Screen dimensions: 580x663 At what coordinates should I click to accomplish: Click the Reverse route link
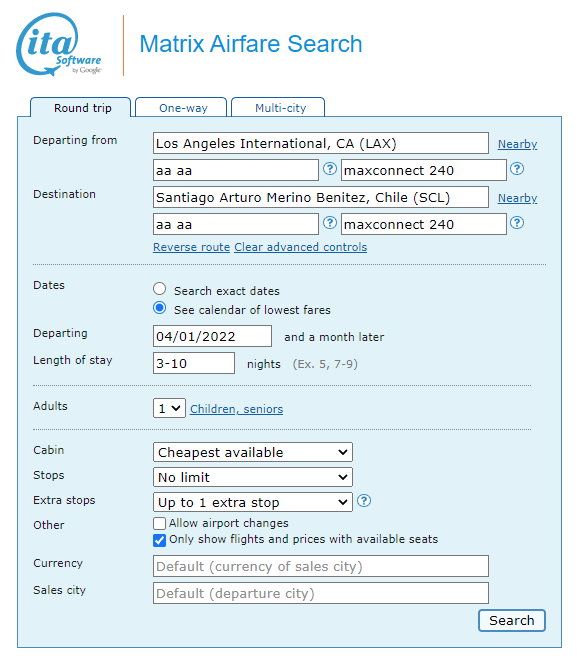pyautogui.click(x=191, y=247)
